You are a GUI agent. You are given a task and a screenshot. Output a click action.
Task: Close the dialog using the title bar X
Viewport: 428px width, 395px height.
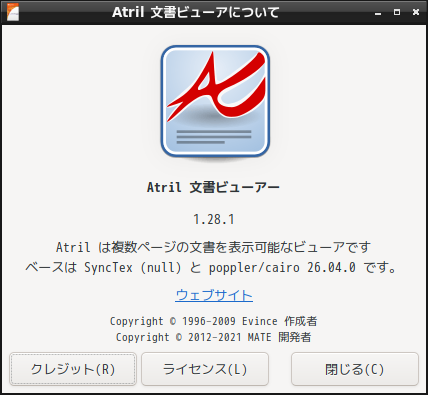click(416, 12)
